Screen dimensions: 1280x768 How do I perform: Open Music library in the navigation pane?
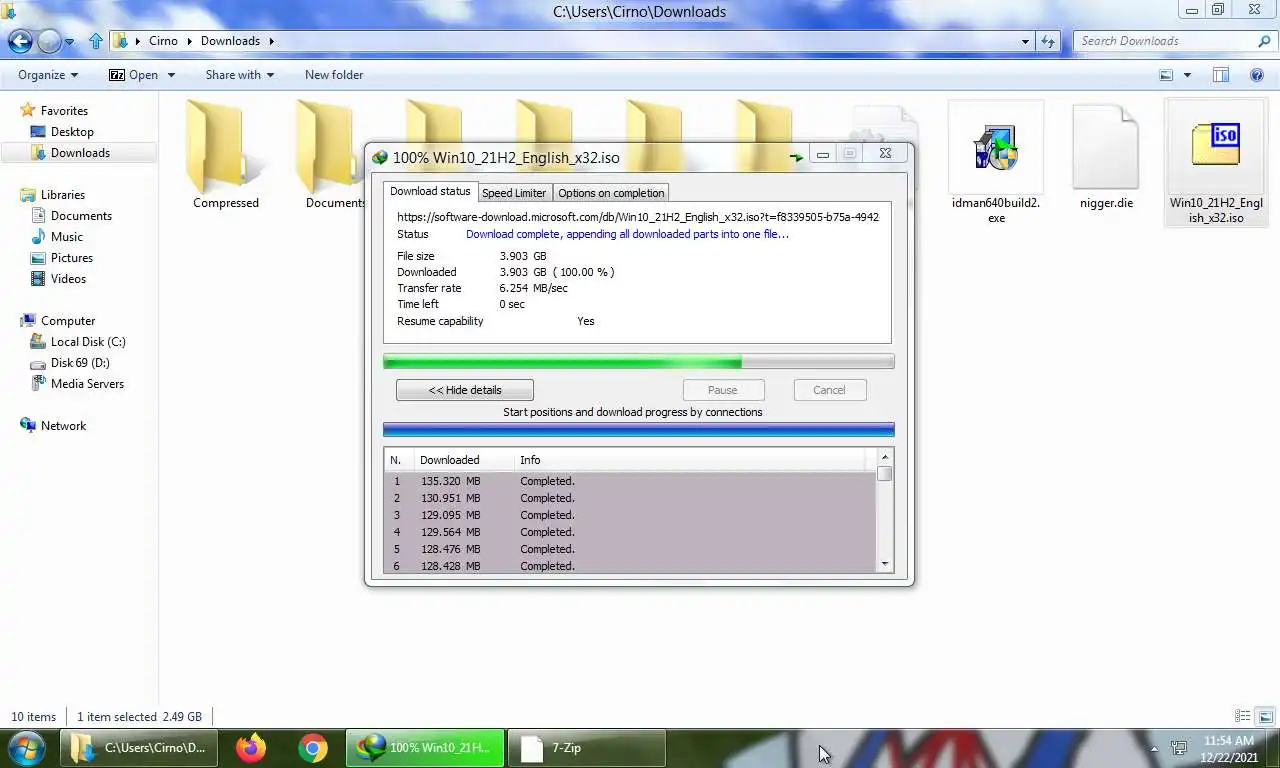(67, 237)
